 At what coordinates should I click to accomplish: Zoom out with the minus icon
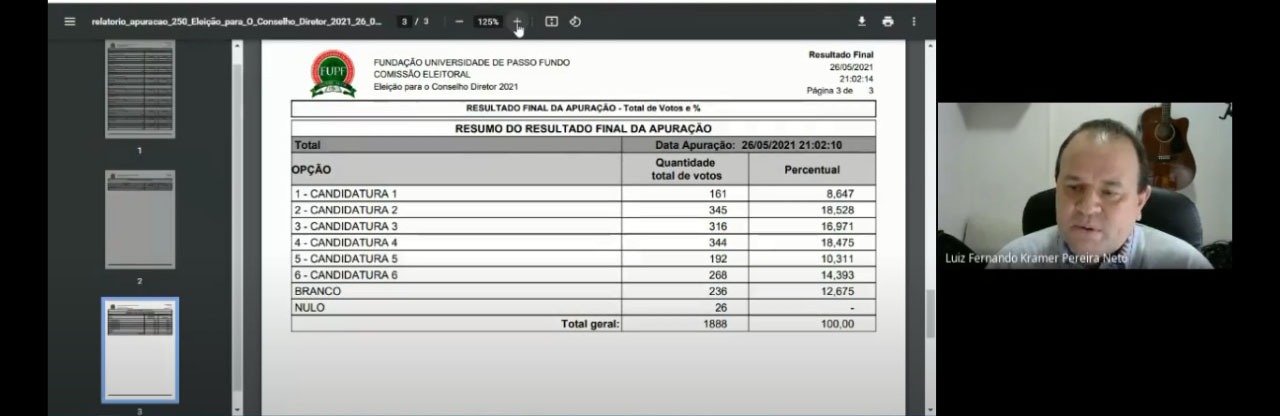coord(459,21)
